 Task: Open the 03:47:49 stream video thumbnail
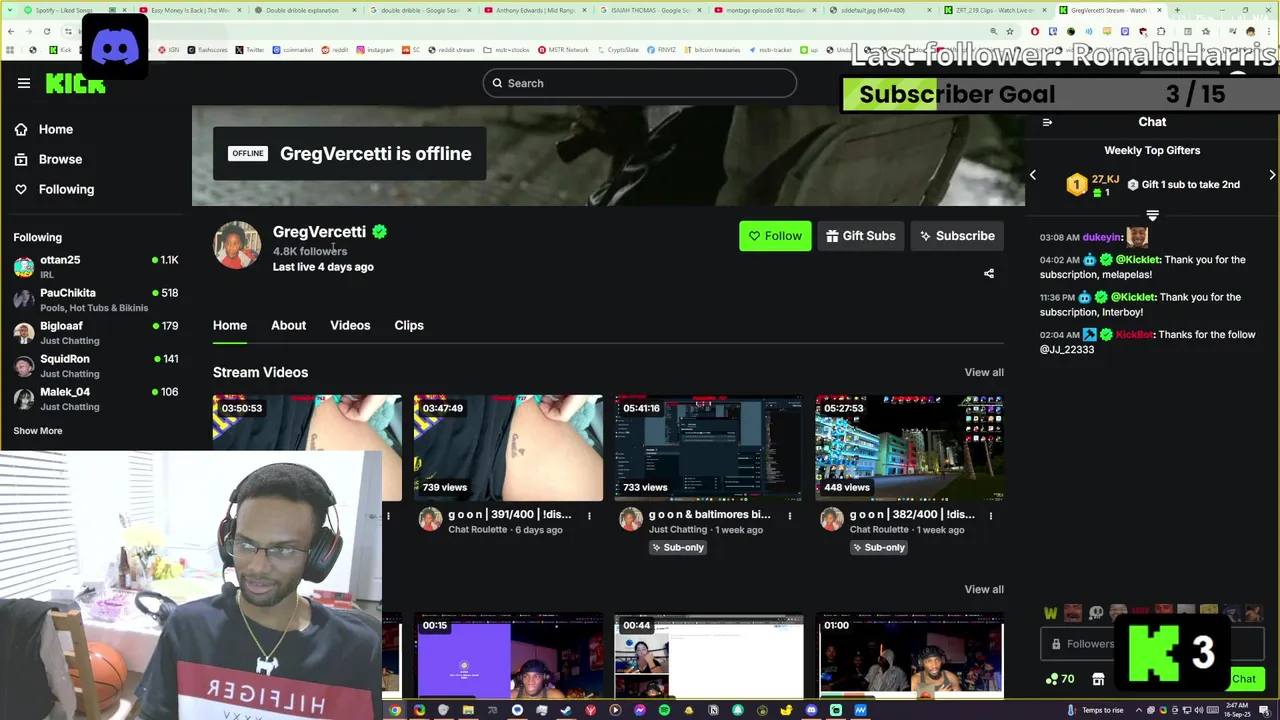pos(508,448)
